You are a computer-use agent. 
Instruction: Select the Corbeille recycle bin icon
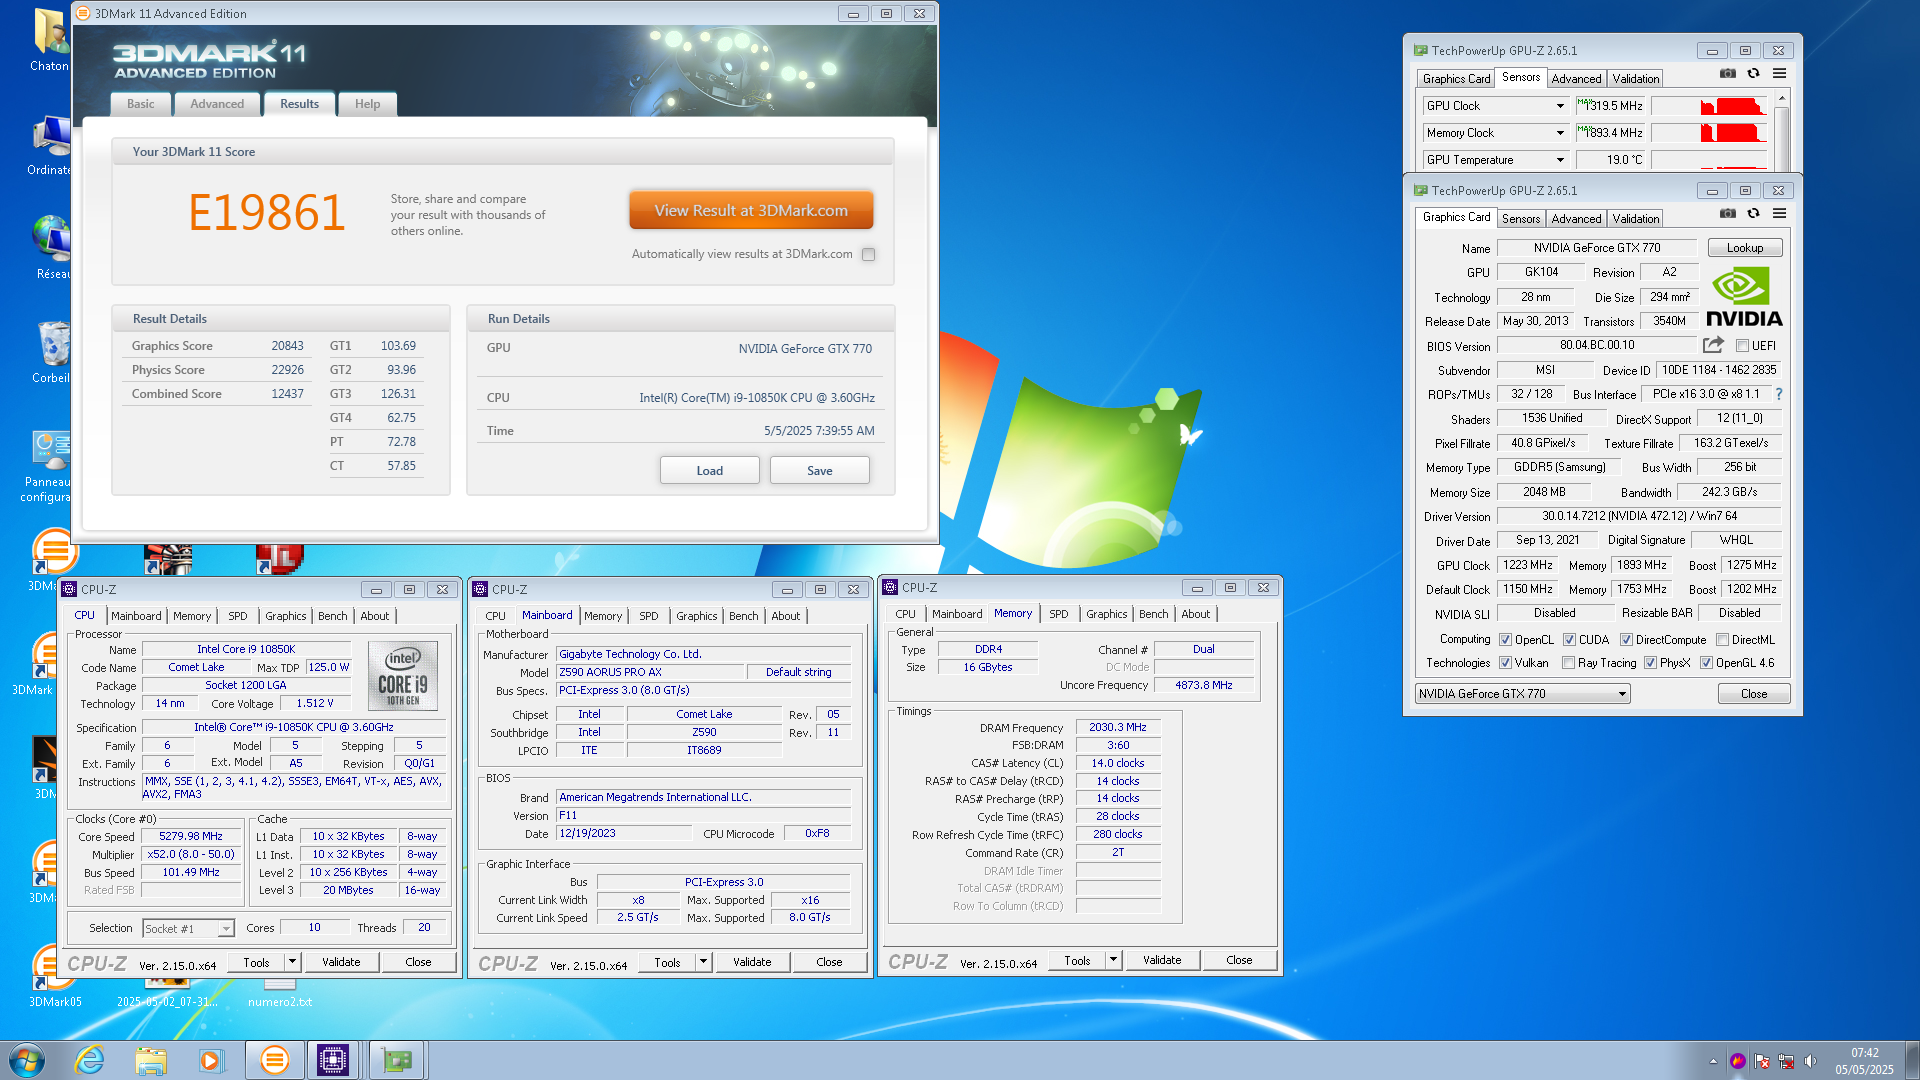[52, 352]
